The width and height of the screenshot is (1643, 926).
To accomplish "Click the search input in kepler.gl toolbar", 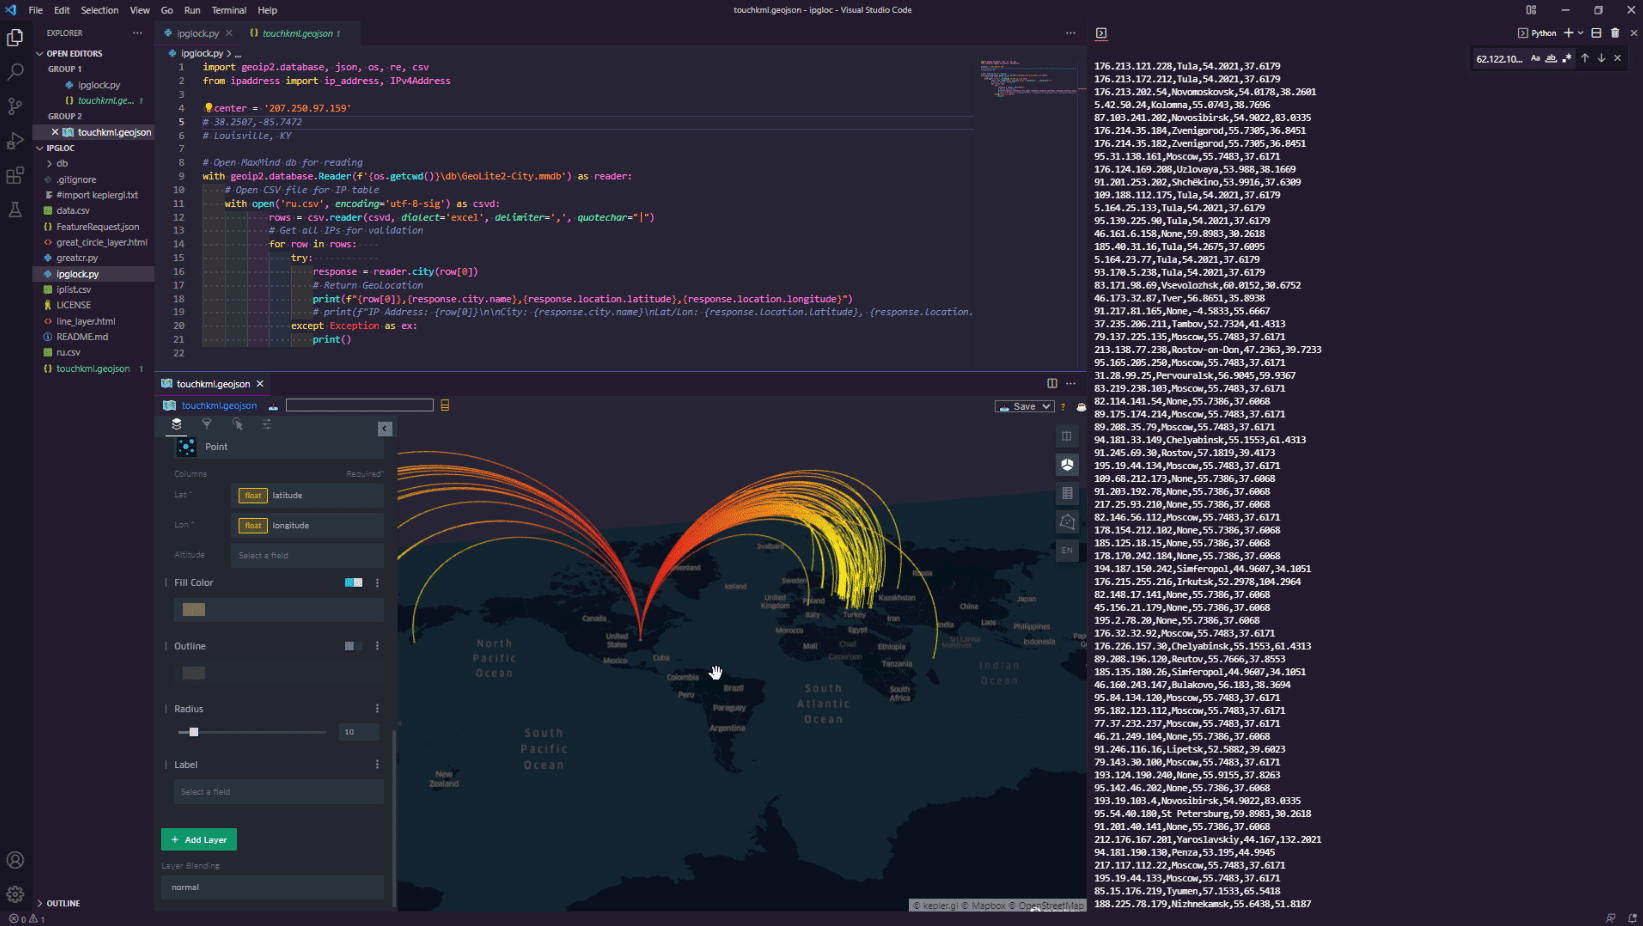I will (360, 405).
